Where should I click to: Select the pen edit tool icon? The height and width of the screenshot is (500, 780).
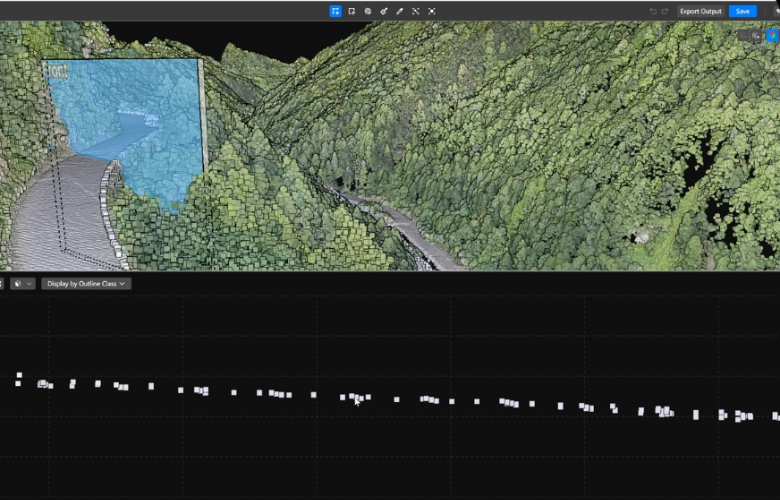tap(400, 11)
